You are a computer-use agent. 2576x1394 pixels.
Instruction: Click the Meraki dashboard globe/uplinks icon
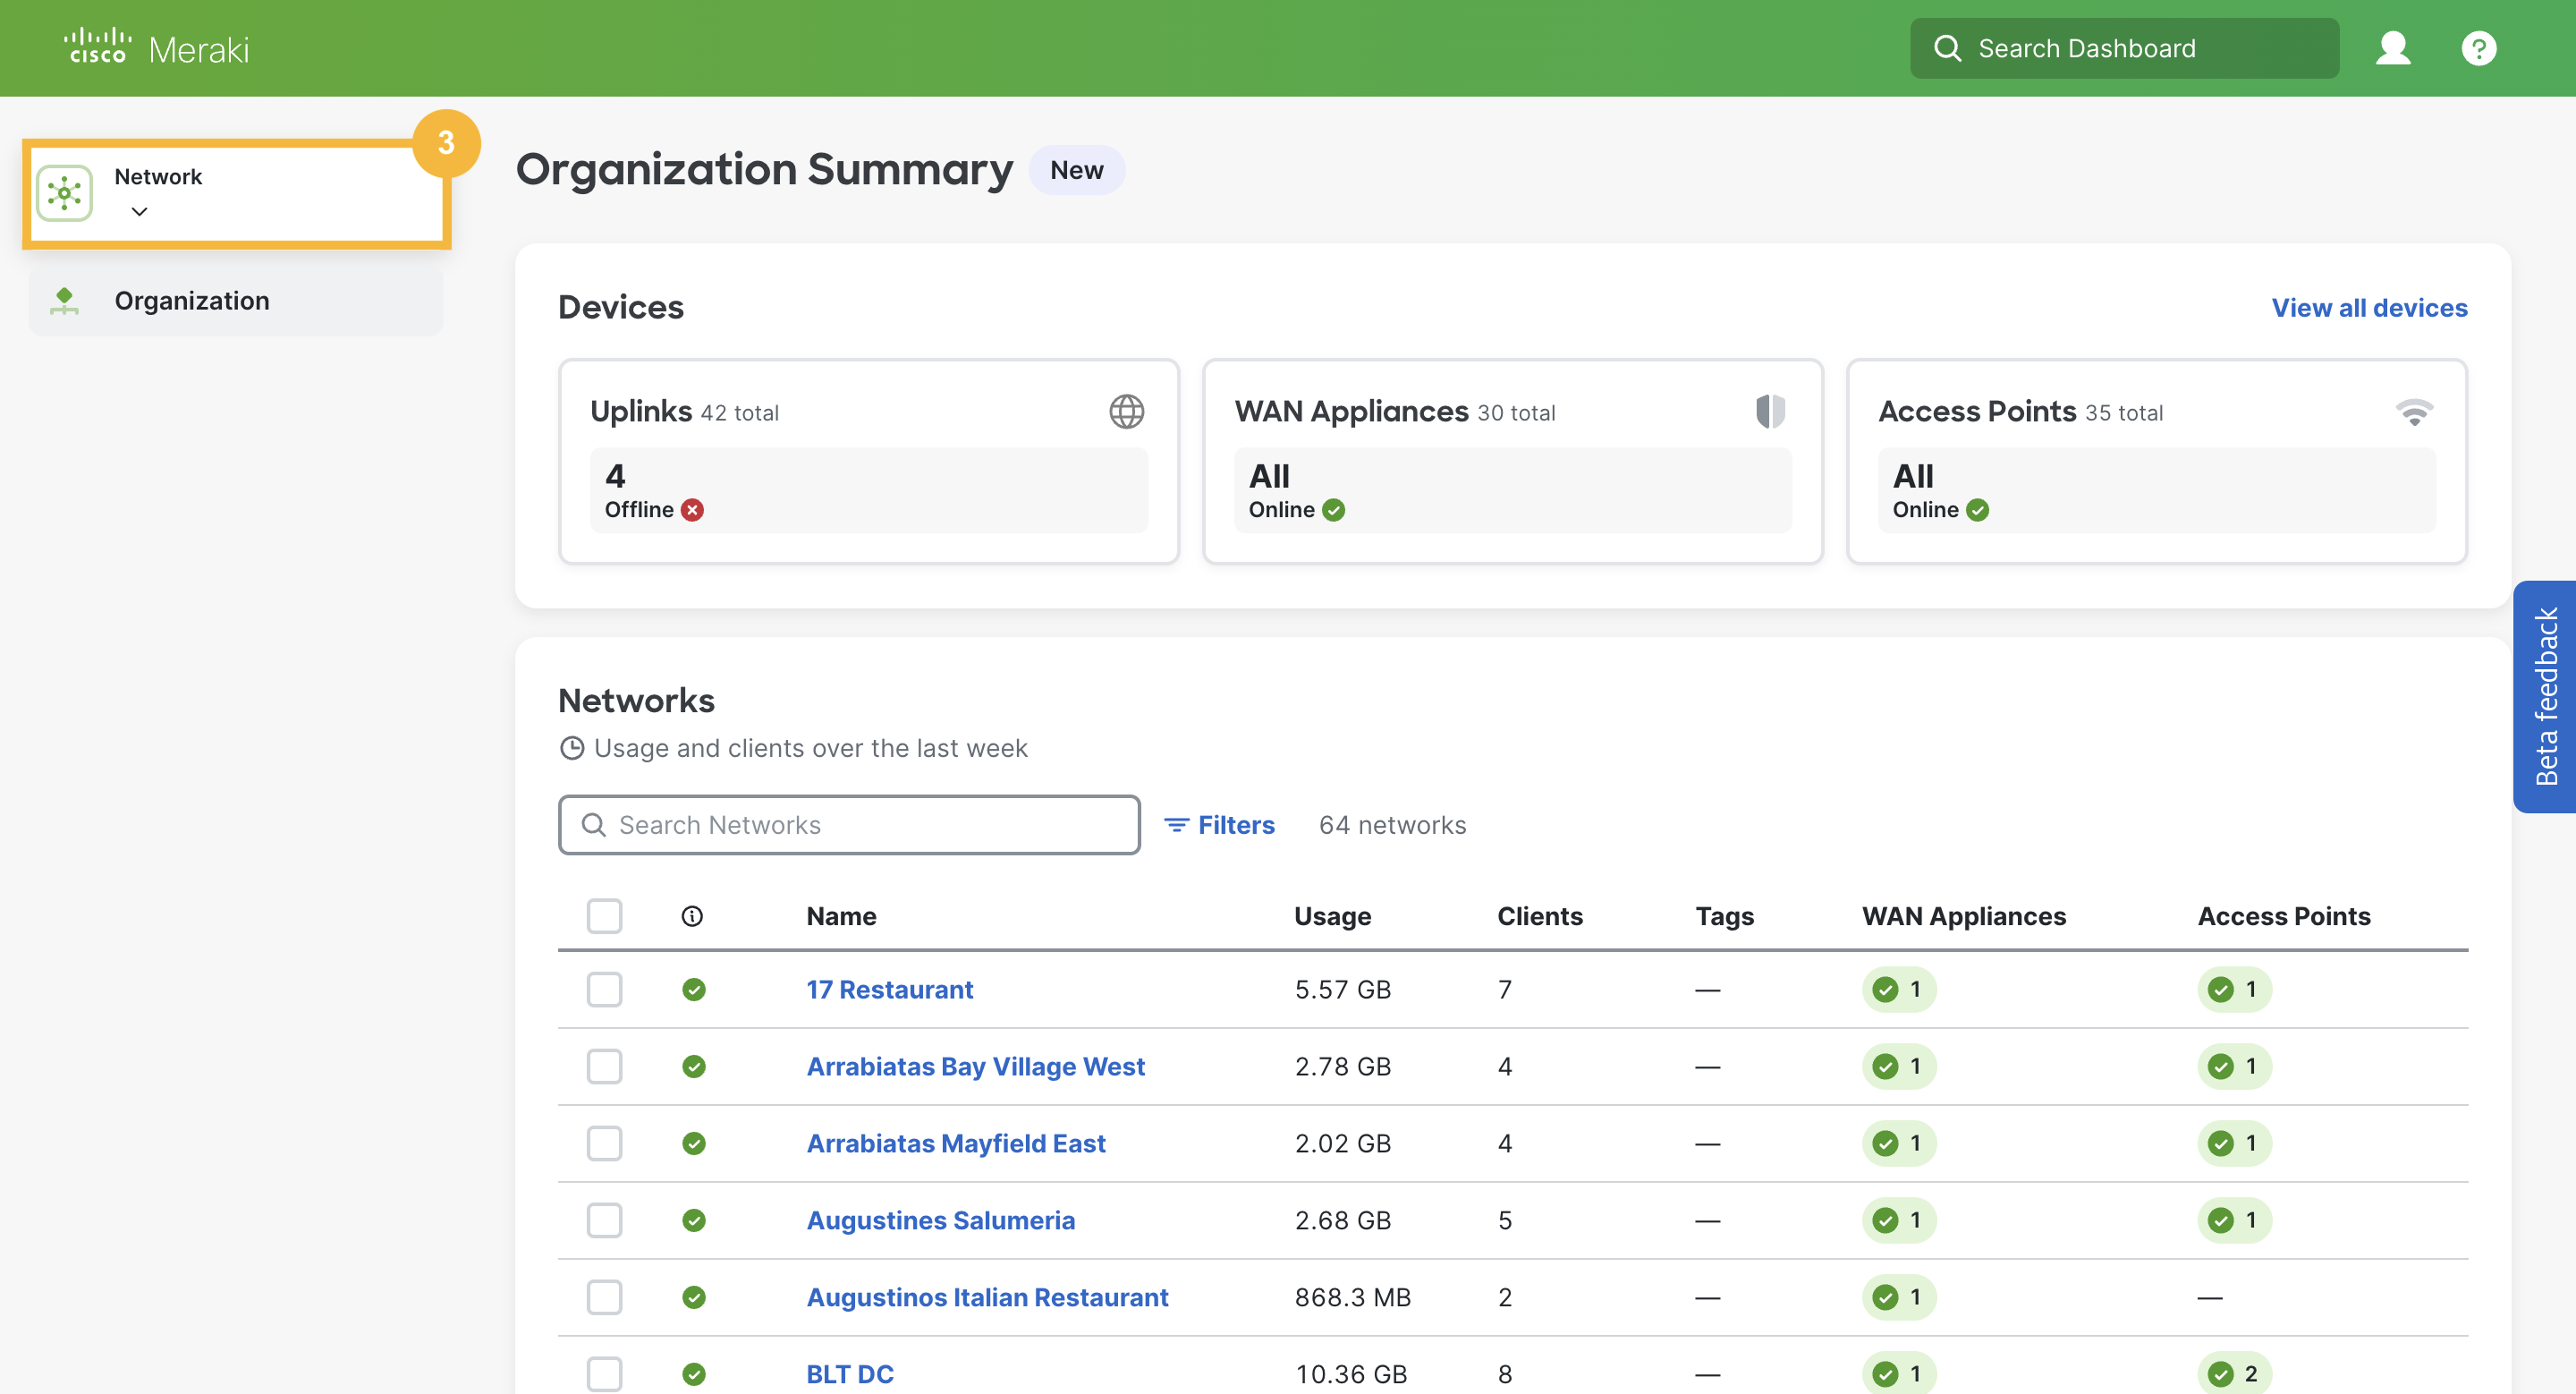[x=1126, y=411]
